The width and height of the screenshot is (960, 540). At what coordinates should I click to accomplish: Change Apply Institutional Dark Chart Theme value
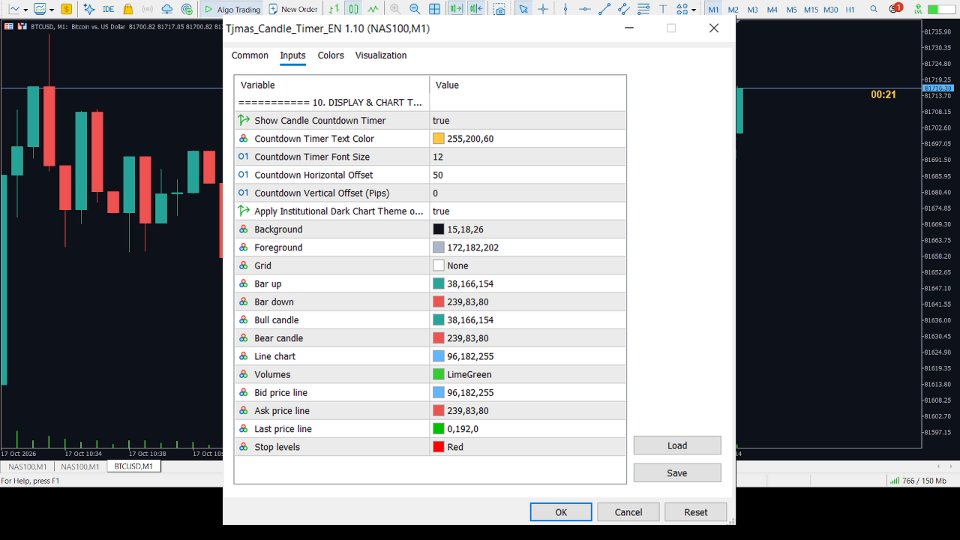pos(528,211)
